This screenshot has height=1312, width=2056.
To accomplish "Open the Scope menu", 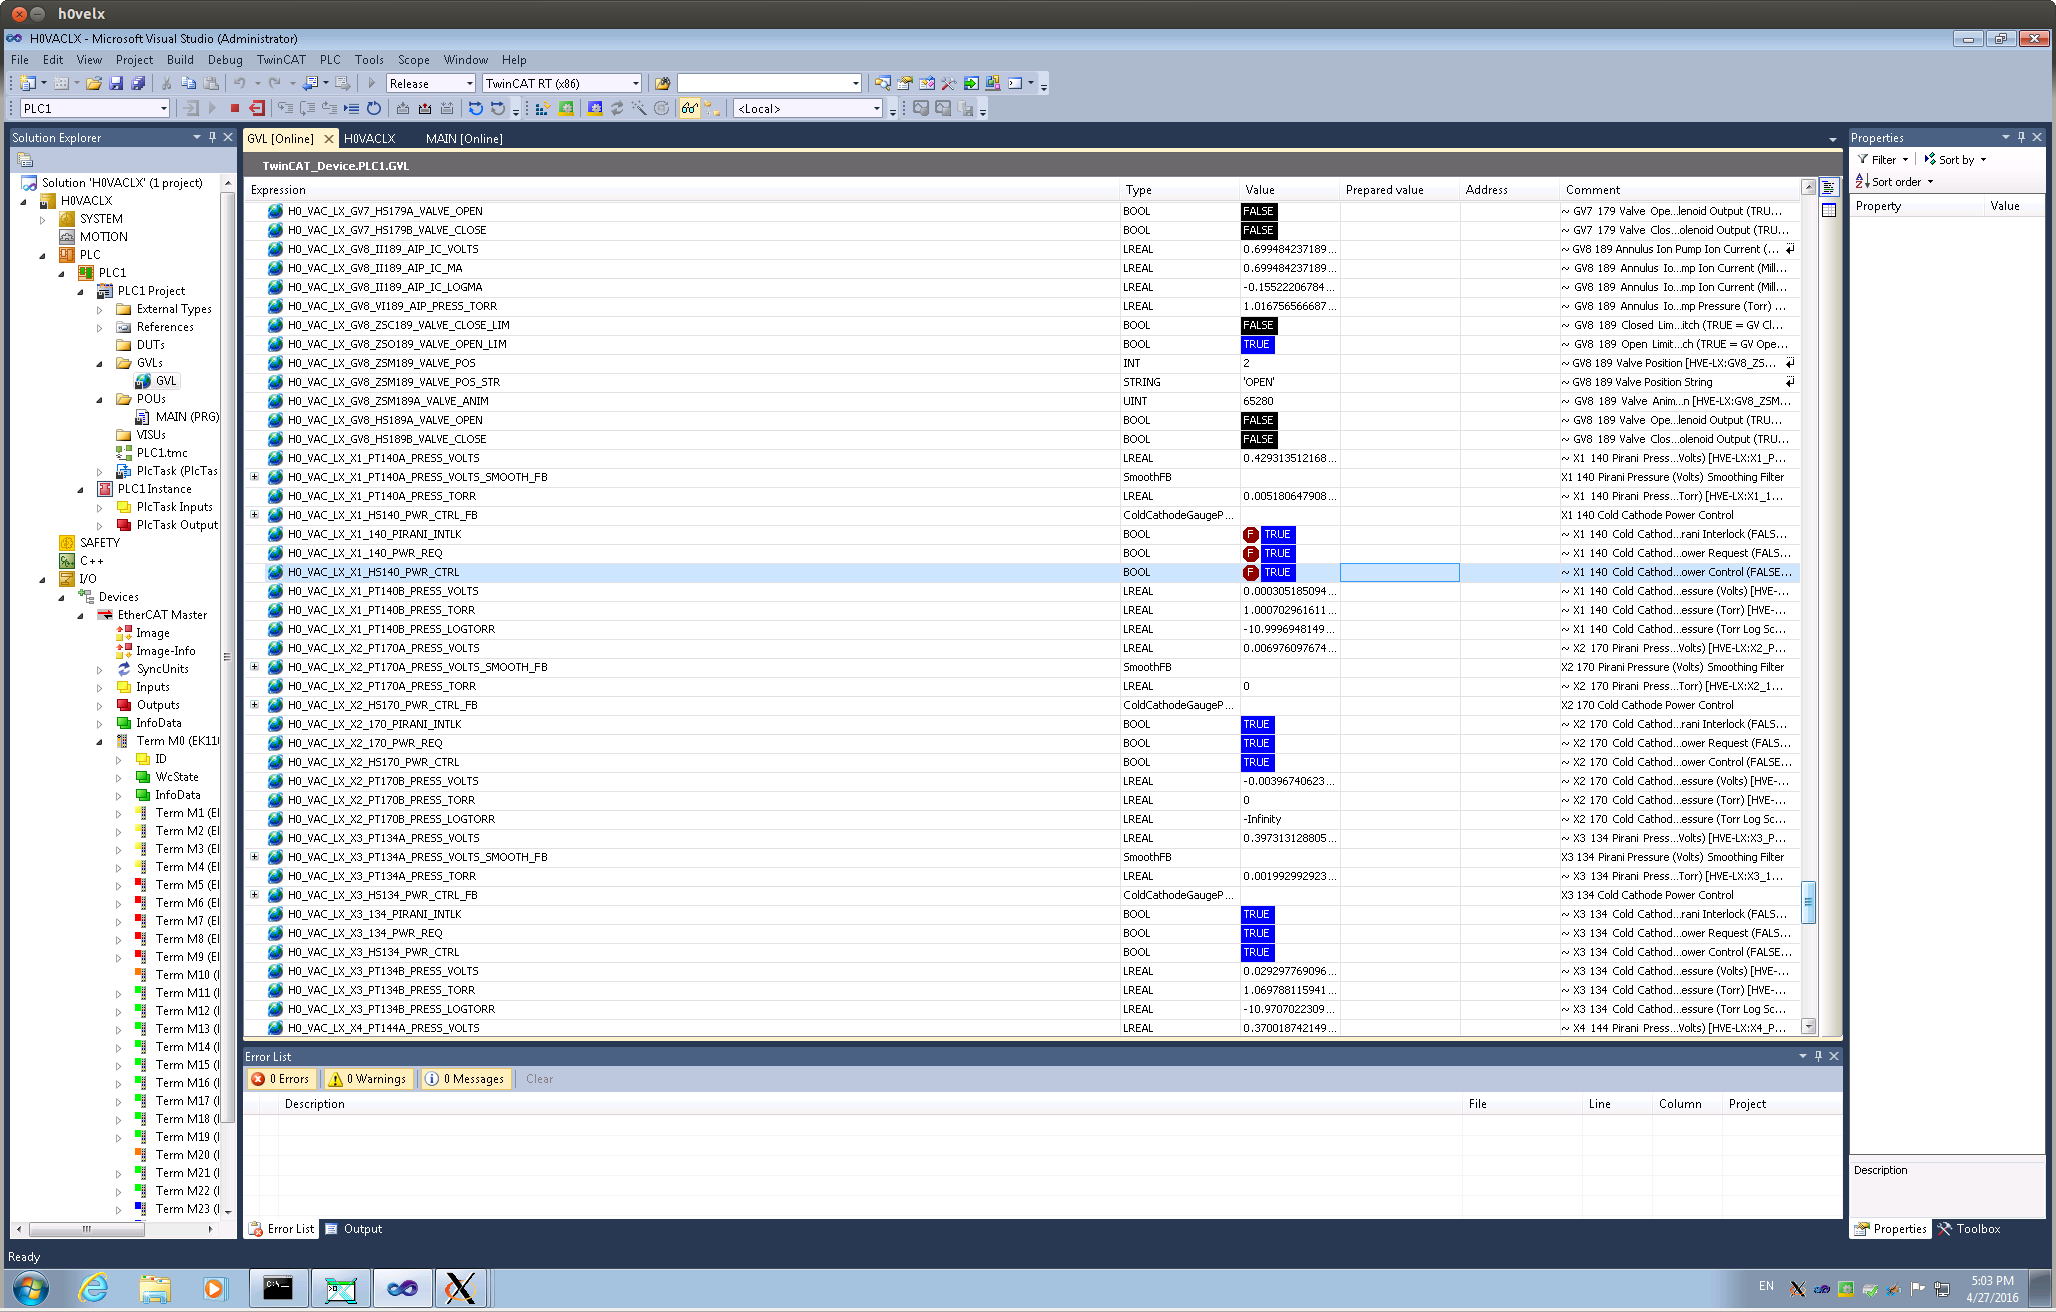I will [x=413, y=59].
